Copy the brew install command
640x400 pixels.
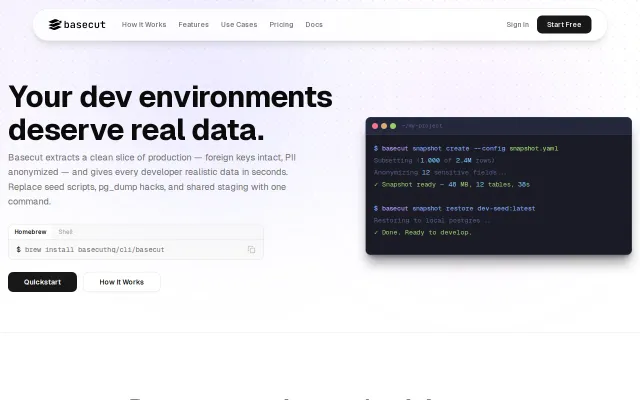[x=251, y=249]
